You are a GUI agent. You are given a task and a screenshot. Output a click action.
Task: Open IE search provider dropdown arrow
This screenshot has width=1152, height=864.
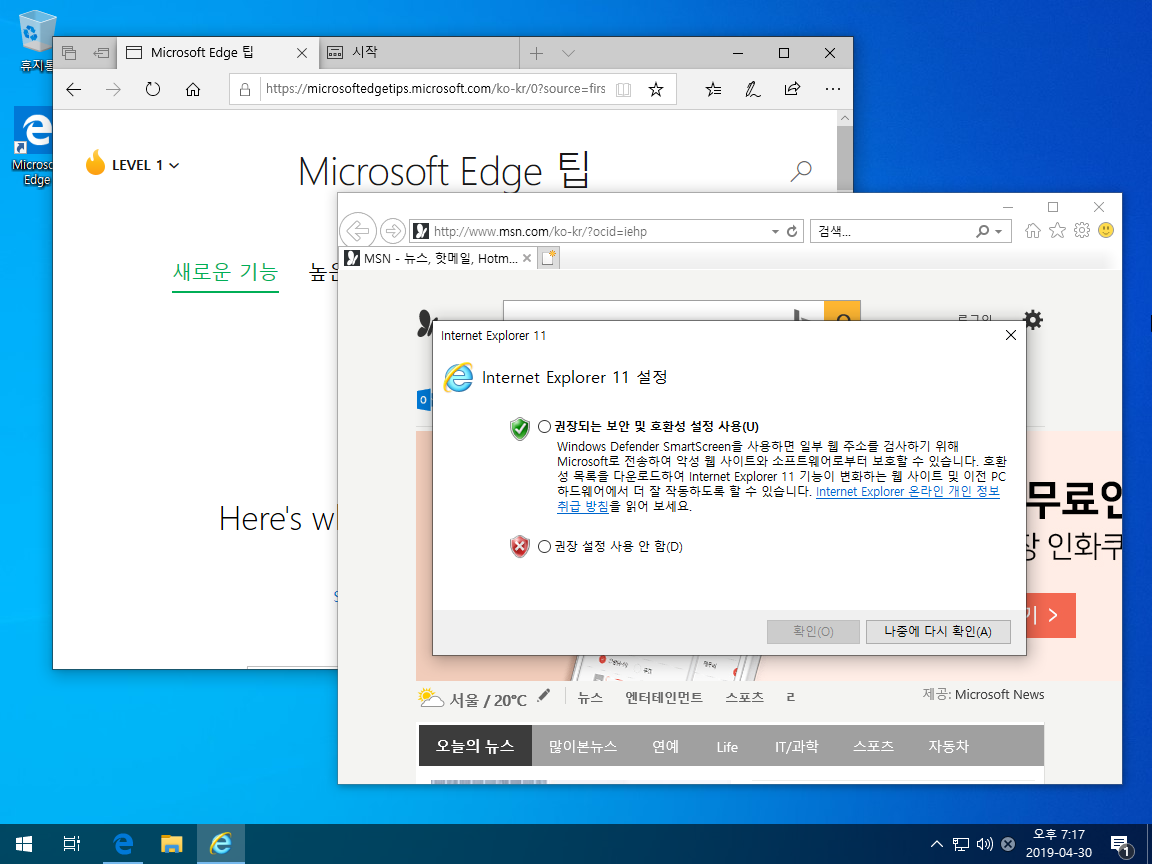tap(998, 231)
